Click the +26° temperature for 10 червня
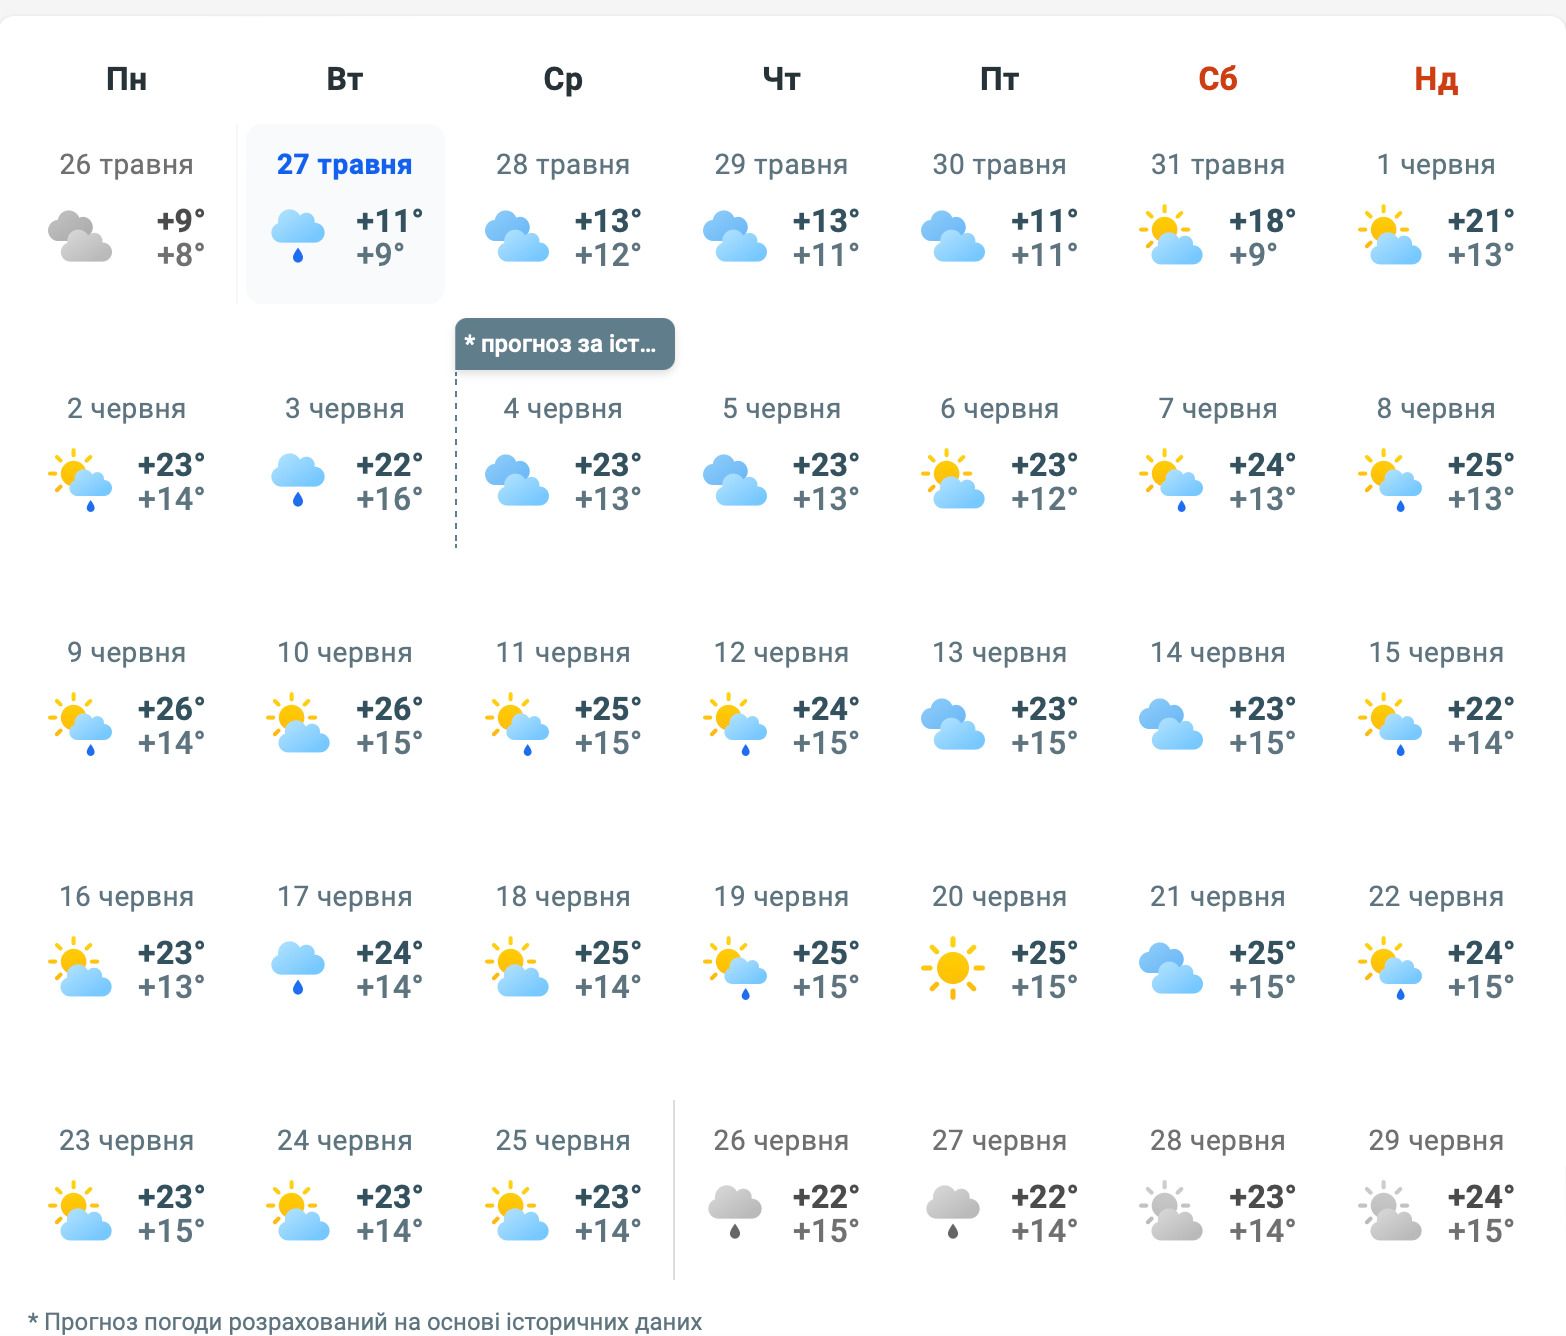 389,709
